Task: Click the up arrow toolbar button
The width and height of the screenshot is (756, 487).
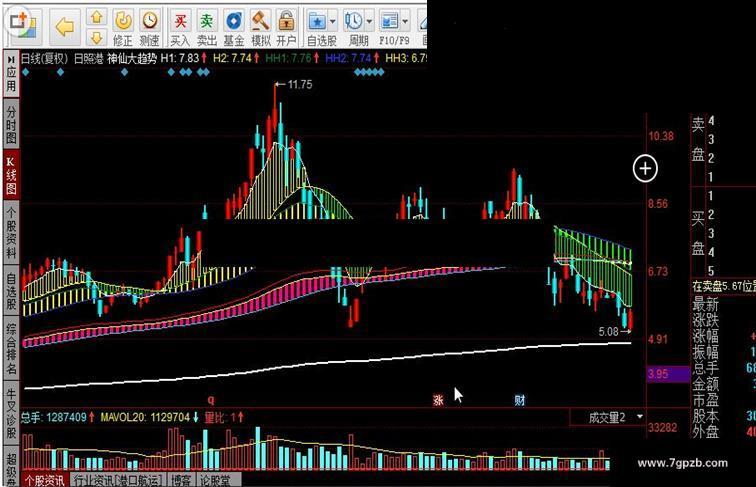Action: point(96,17)
